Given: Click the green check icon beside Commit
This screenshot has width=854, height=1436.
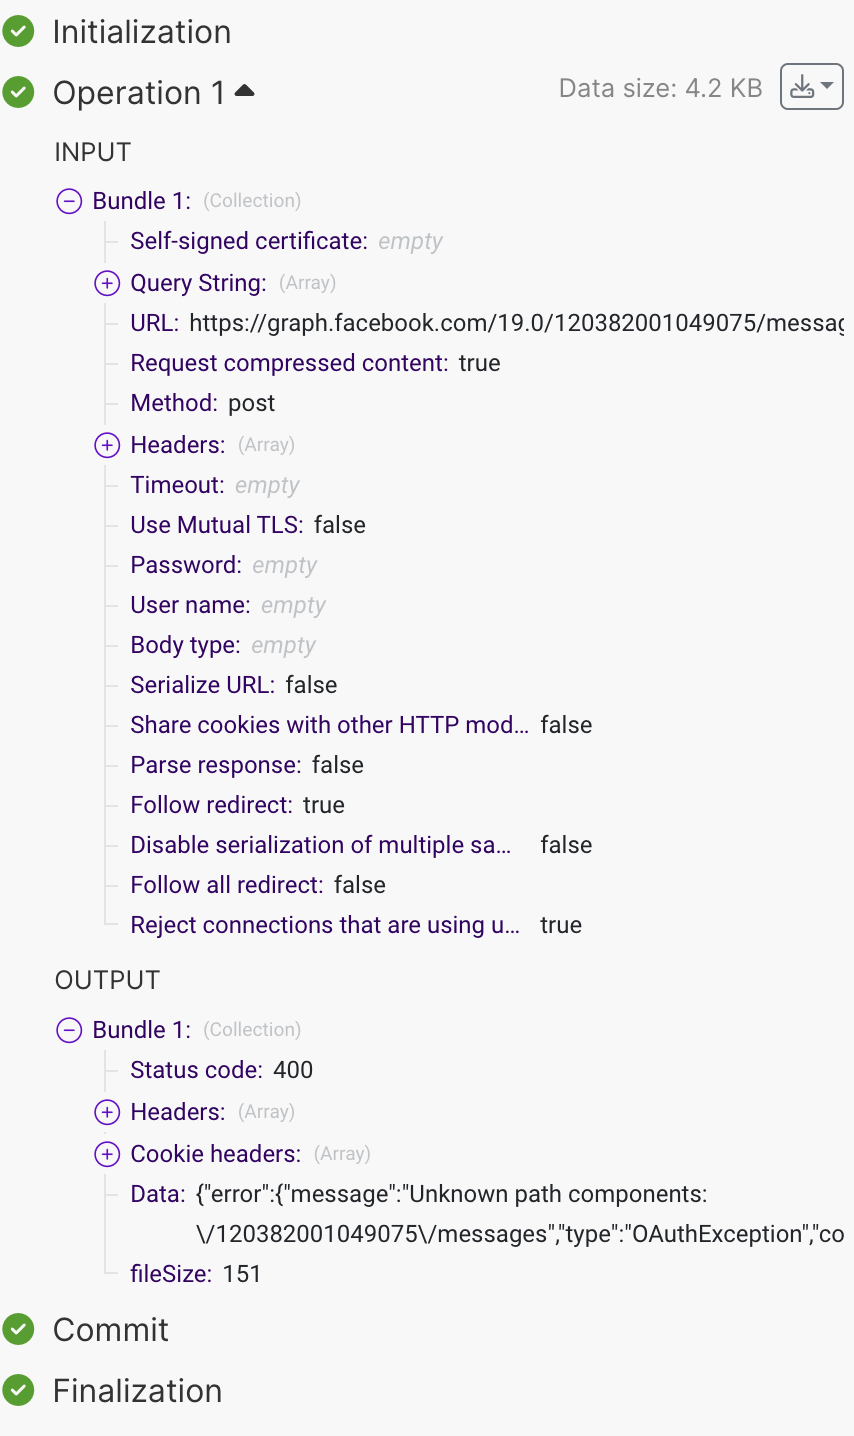Looking at the screenshot, I should point(19,1329).
